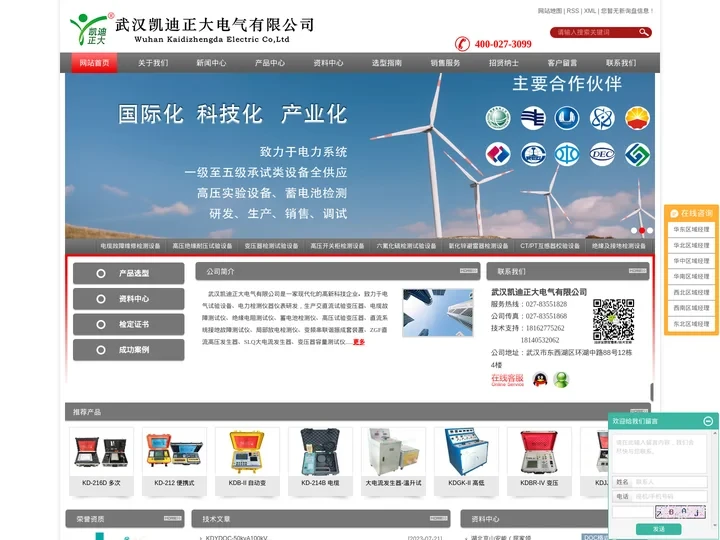Click the red diamond partner logo

coord(498,154)
